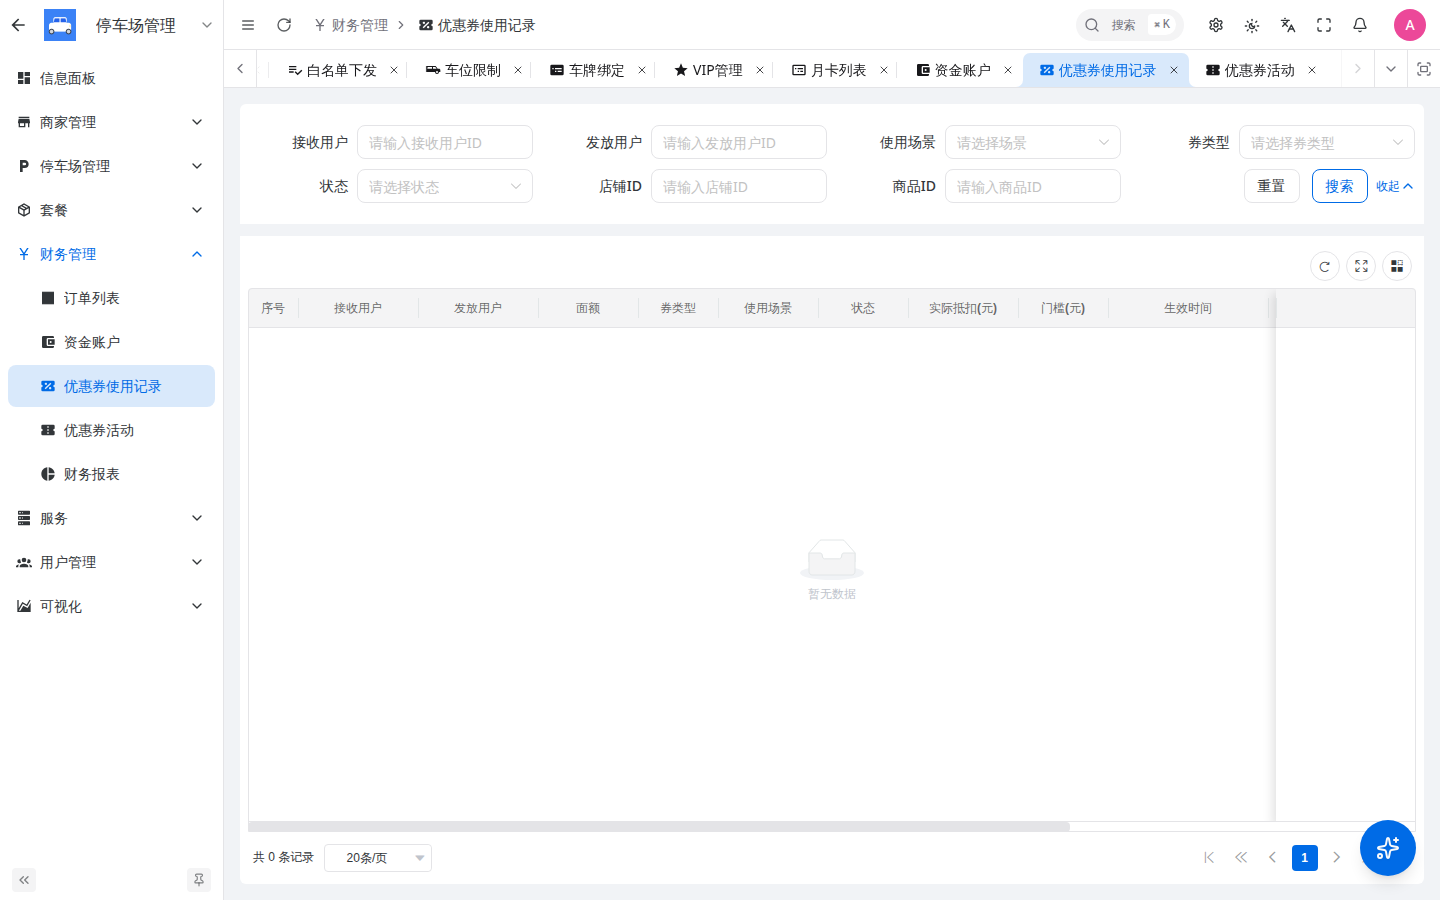Switch to the VIP管理 tab
The width and height of the screenshot is (1440, 900).
tap(708, 70)
